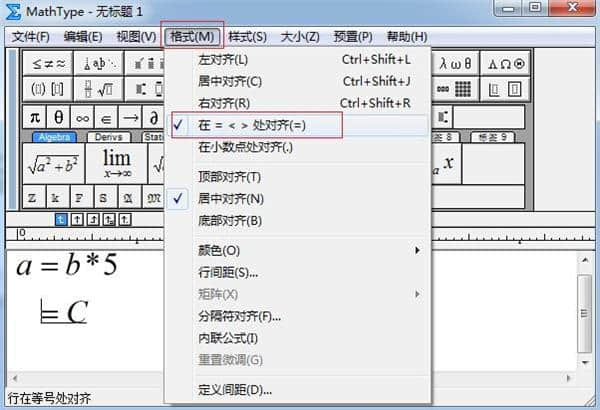600x410 pixels.
Task: Open the 大小(Z) menu
Action: point(300,37)
